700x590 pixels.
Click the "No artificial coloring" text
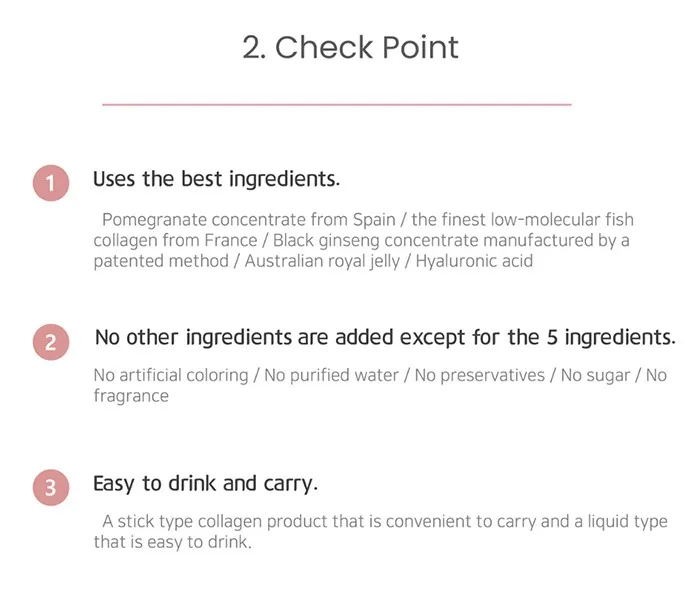(x=170, y=375)
